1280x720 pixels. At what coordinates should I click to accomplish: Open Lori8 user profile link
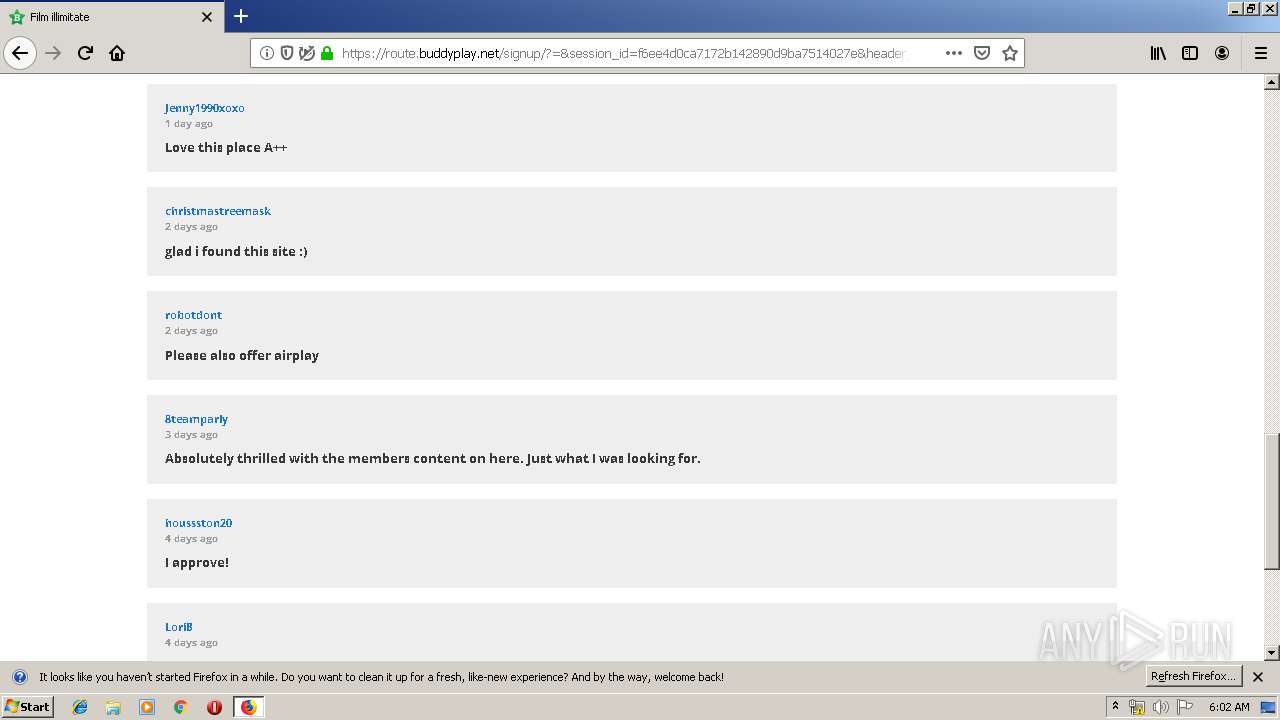point(179,627)
